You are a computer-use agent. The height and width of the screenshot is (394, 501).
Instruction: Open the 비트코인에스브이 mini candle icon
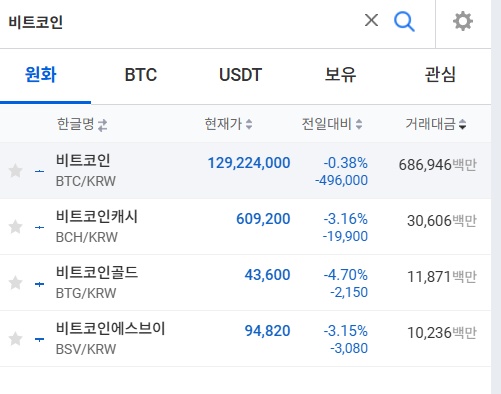pyautogui.click(x=39, y=339)
